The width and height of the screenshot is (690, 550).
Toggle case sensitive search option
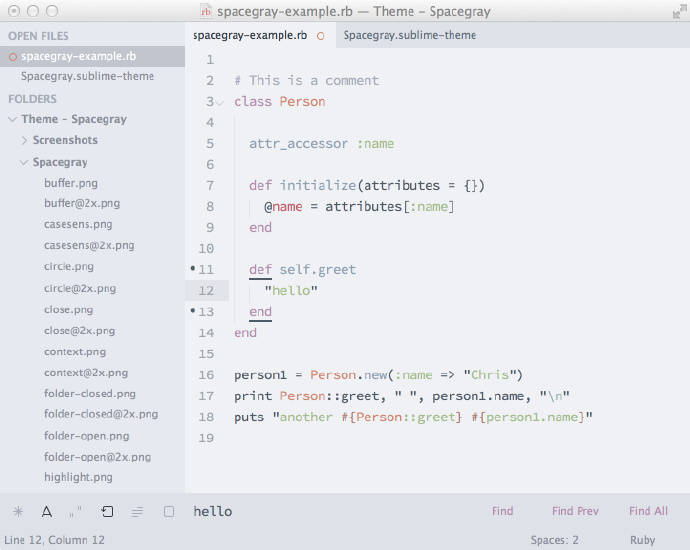coord(47,512)
